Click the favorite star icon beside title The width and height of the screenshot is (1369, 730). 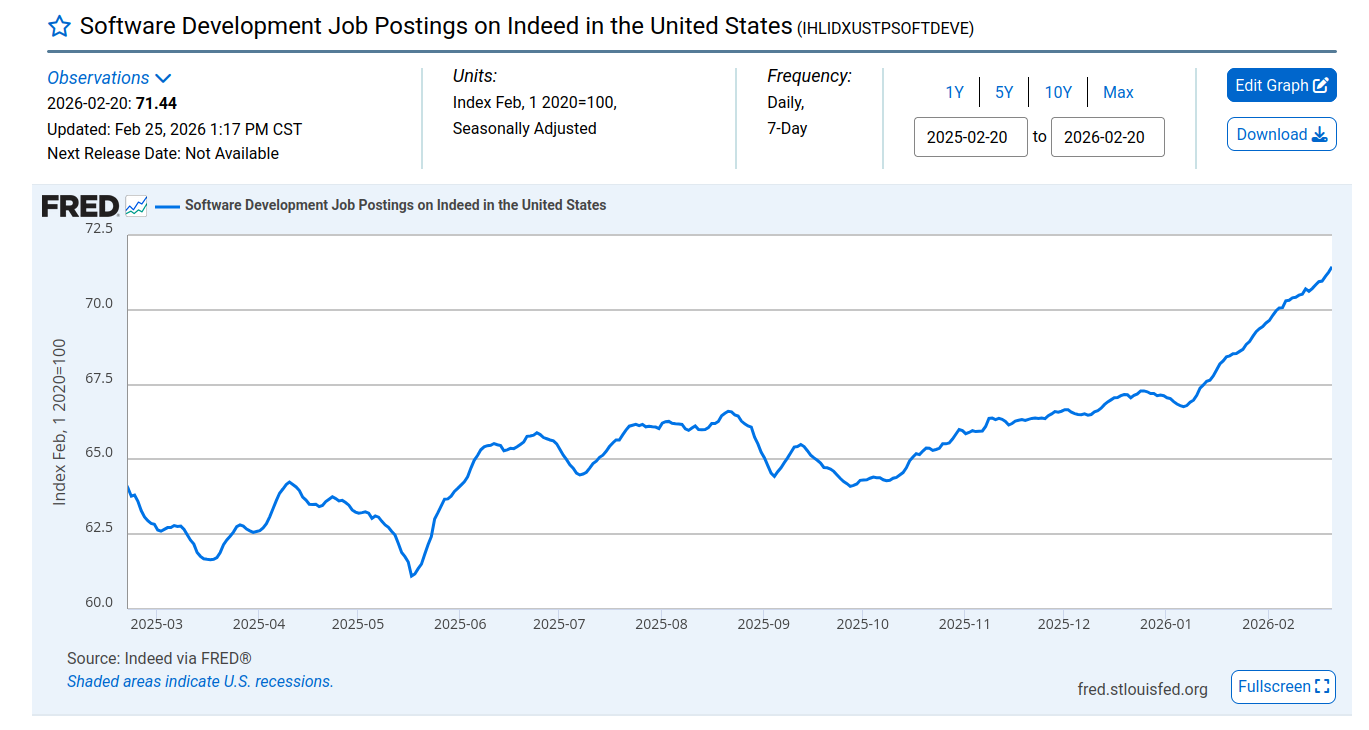pos(59,26)
